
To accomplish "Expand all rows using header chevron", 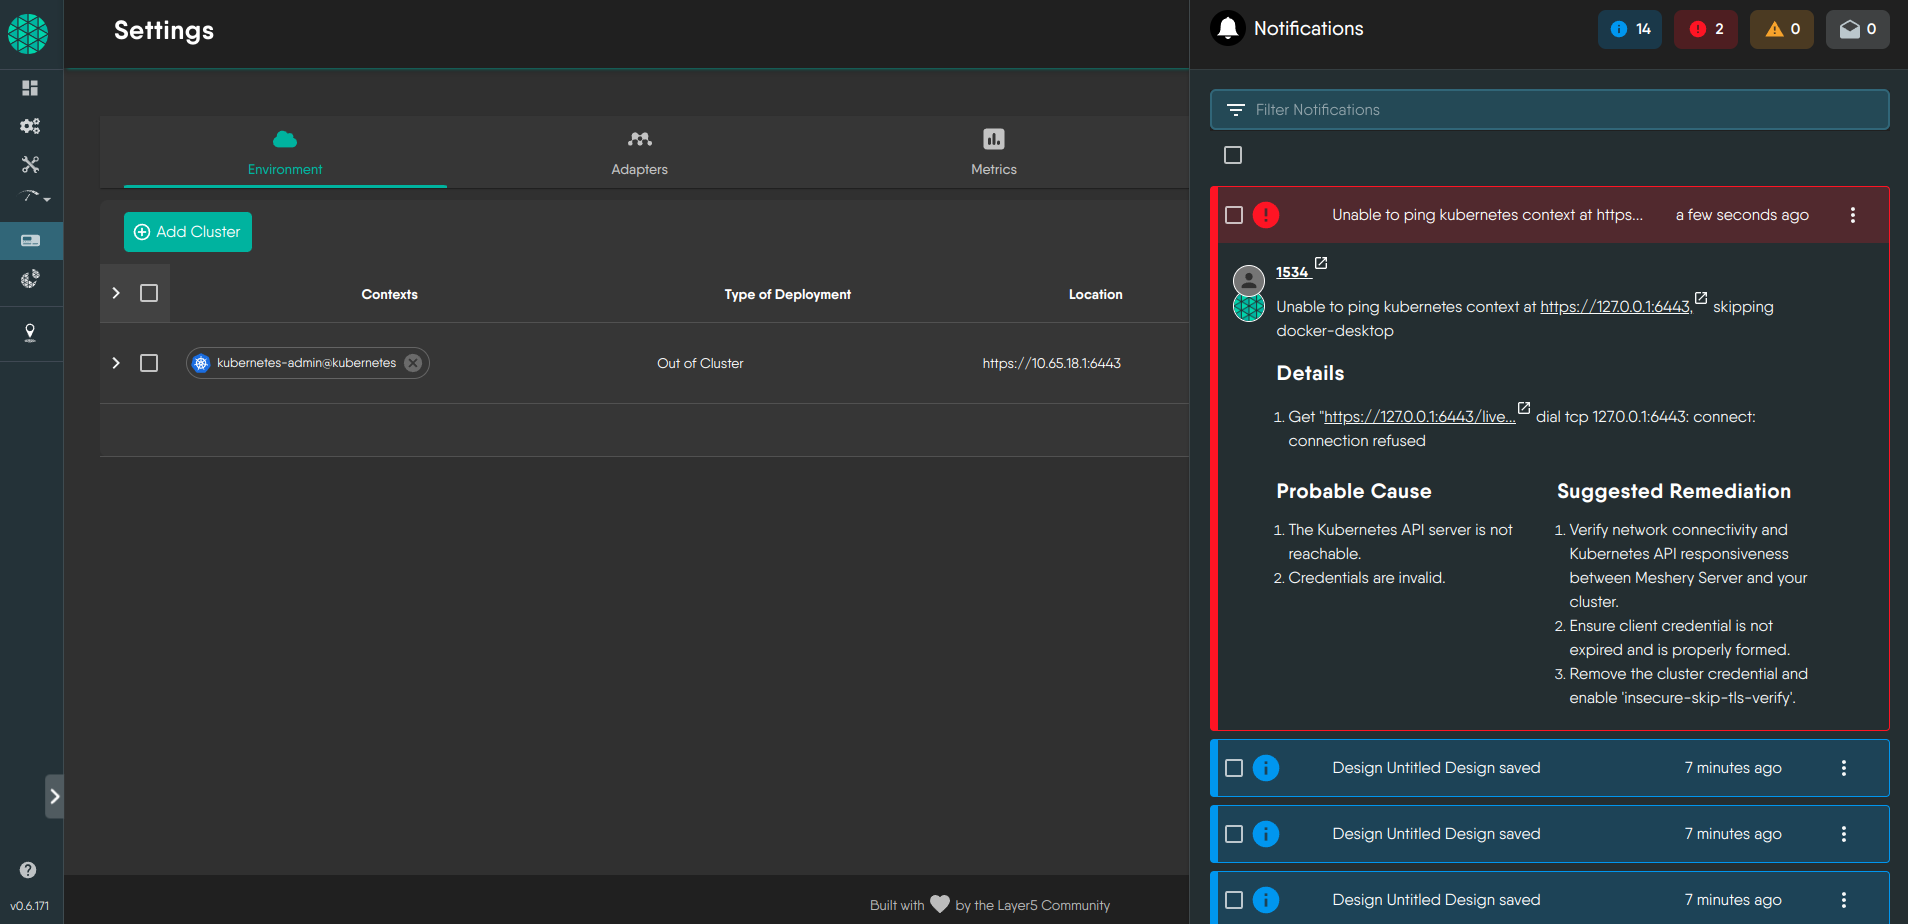I will click(x=116, y=293).
